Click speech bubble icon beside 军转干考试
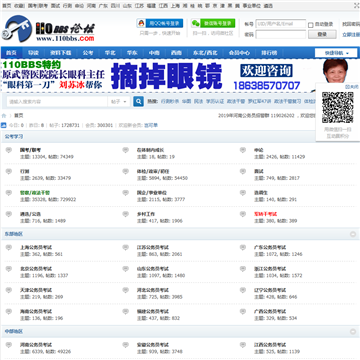 coord(243,214)
